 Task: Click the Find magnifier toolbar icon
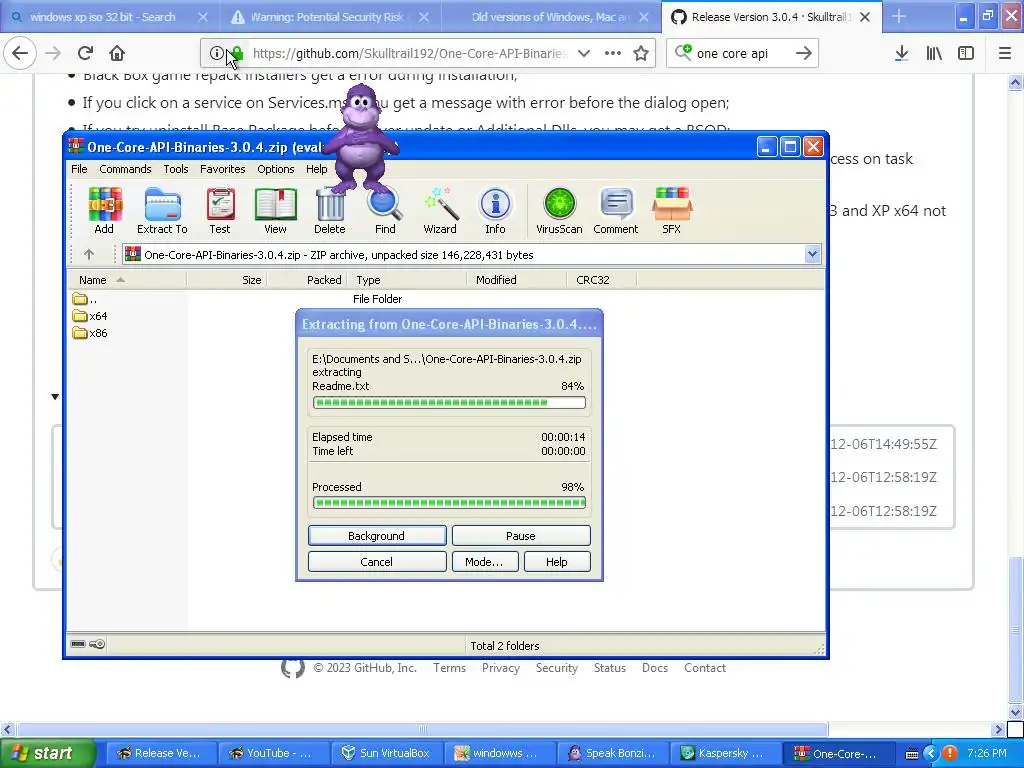click(x=385, y=210)
